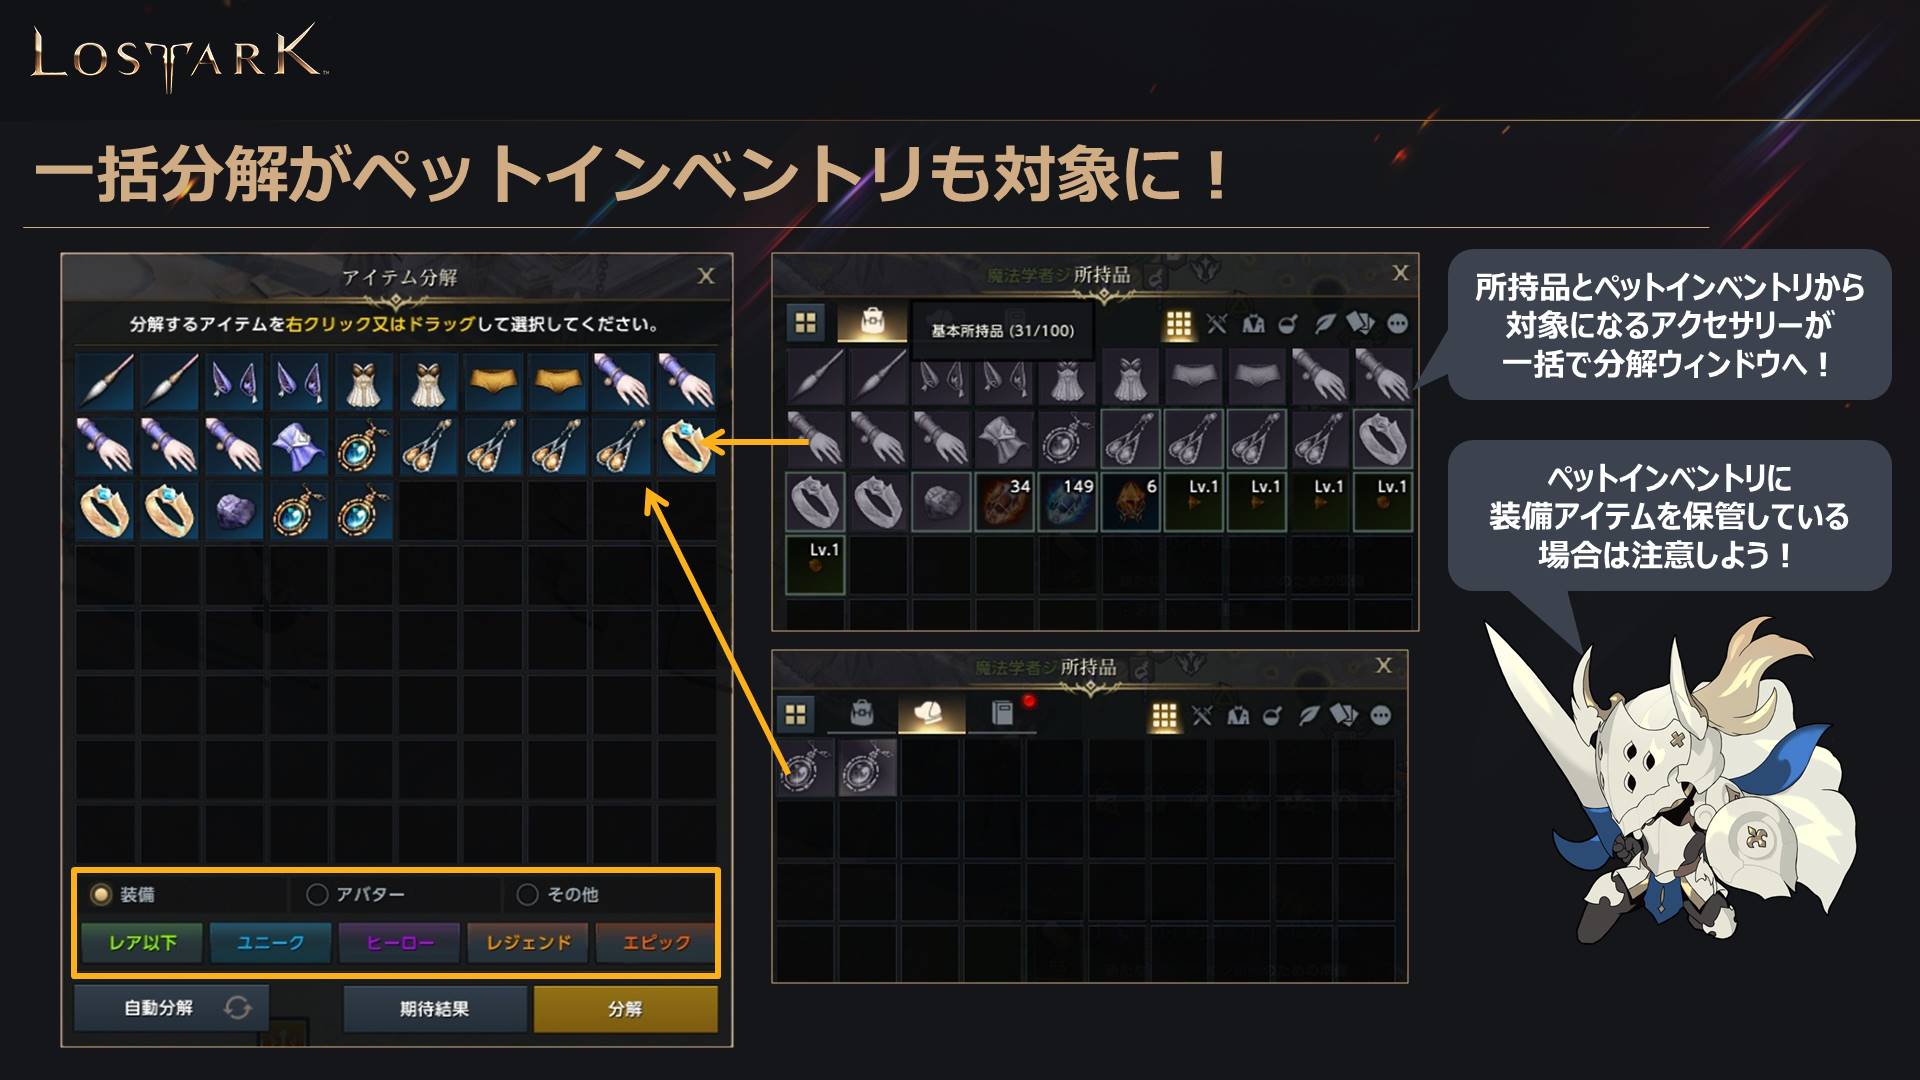Screen dimensions: 1920x1080
Task: Switch to the pet inventory tab in lower window
Action: [931, 713]
